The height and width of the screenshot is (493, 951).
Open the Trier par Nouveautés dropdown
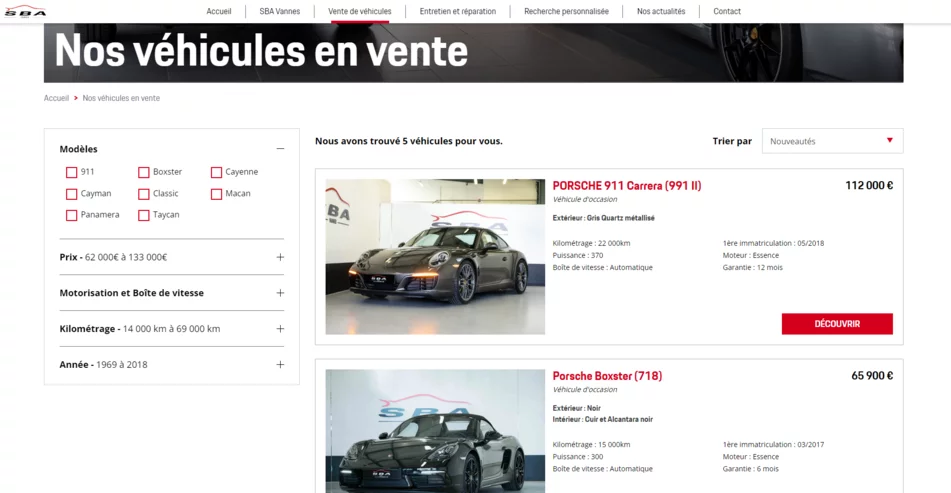832,141
